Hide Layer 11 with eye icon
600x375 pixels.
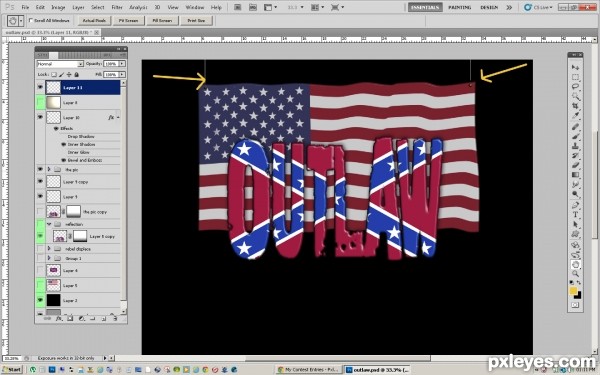pyautogui.click(x=40, y=87)
